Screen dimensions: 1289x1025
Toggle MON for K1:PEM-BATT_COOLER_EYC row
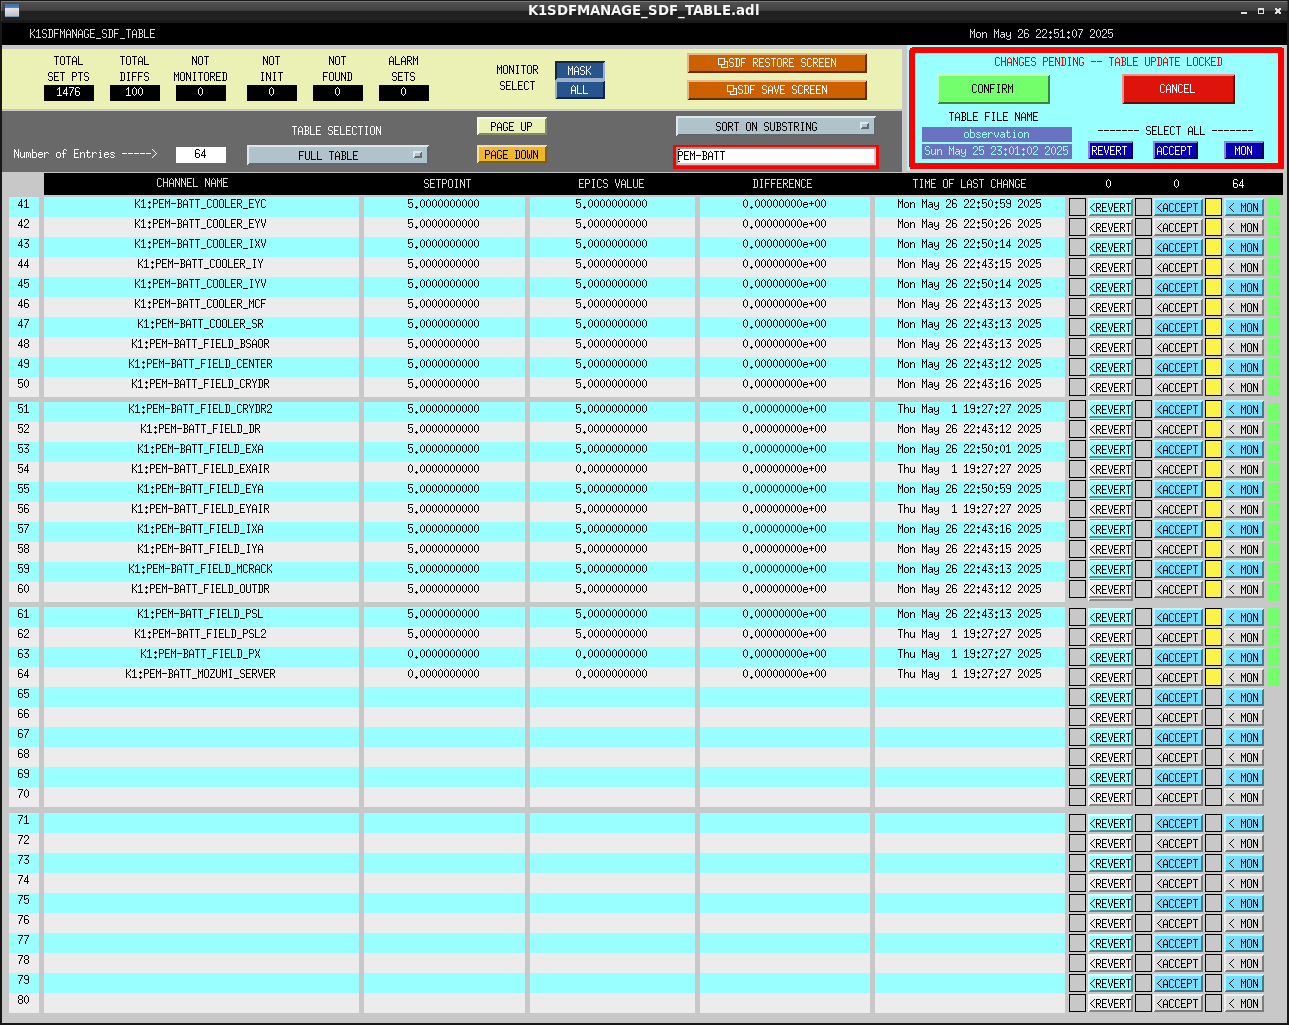(1245, 208)
